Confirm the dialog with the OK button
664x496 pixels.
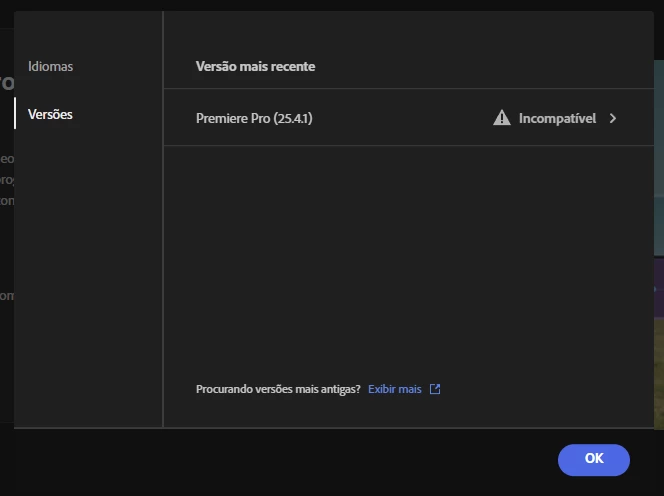pos(594,460)
